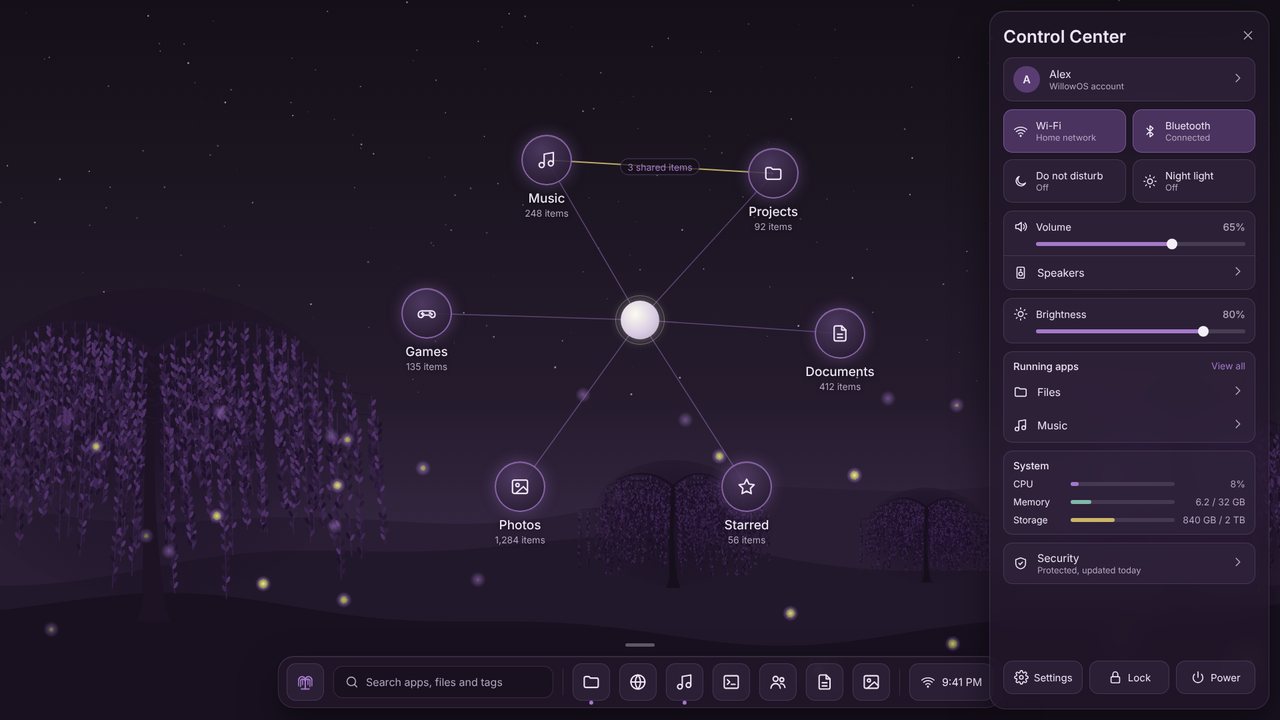Screen dimensions: 1280x720
Task: Close the Control Center panel
Action: coord(1248,35)
